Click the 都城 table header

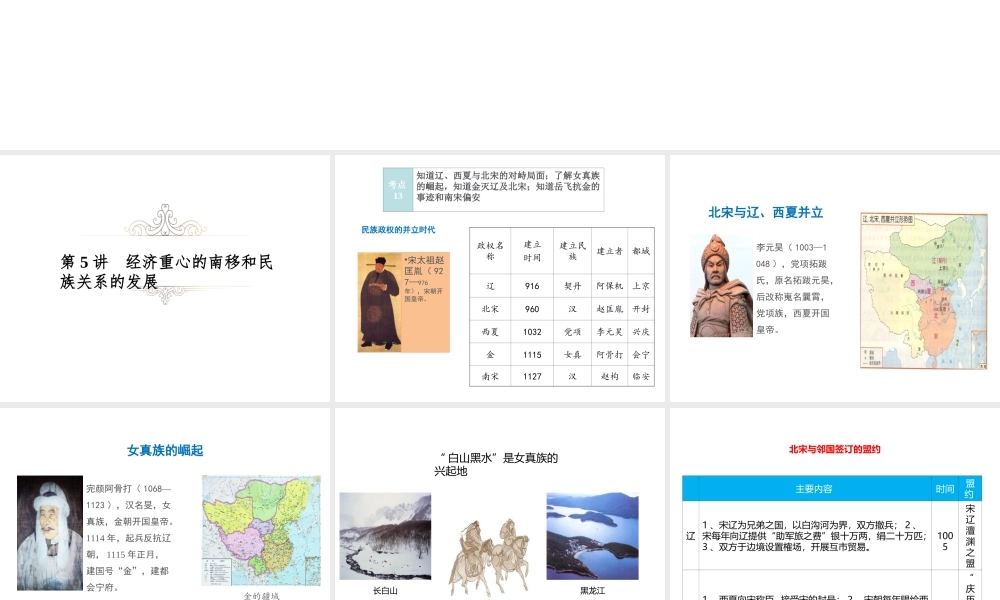(641, 251)
